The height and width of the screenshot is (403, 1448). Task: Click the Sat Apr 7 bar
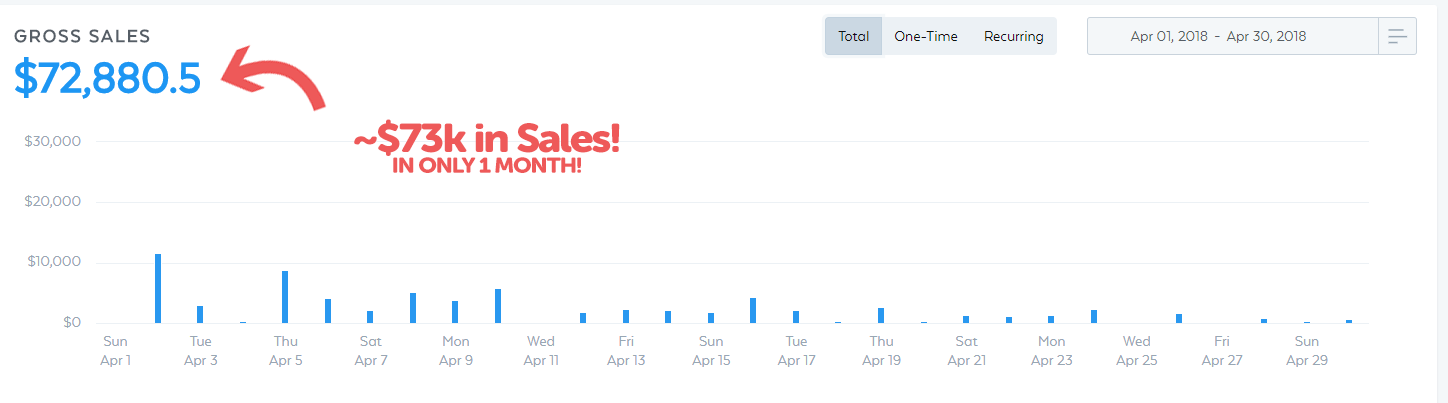click(x=370, y=317)
